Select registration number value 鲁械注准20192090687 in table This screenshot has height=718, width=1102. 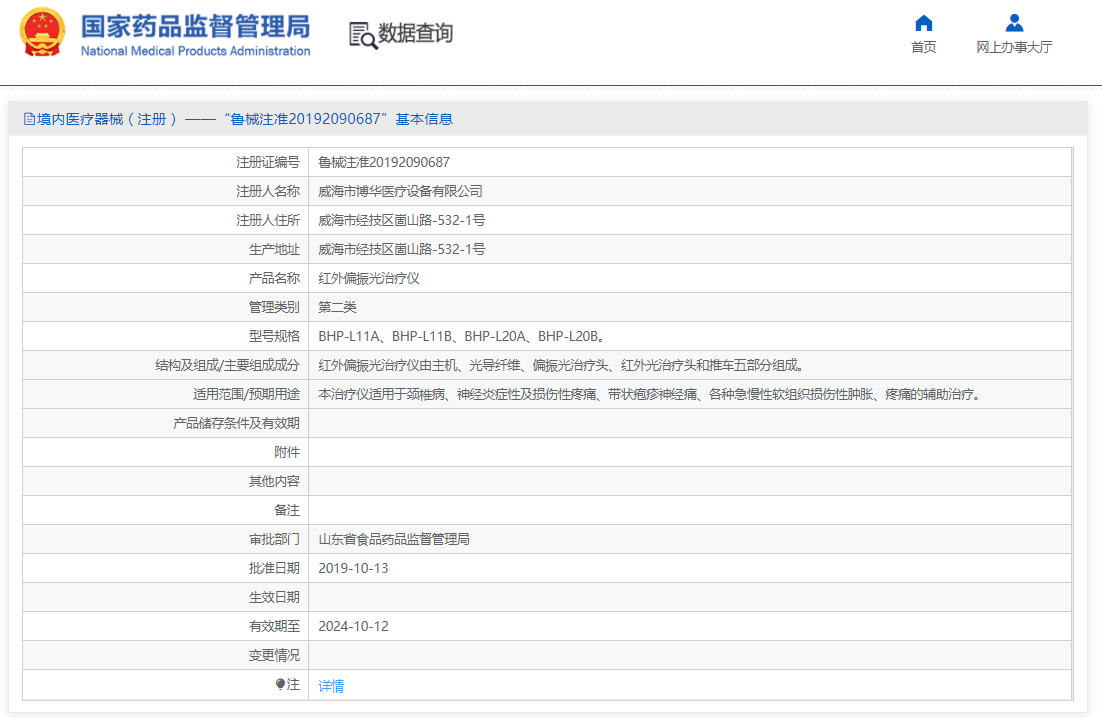pyautogui.click(x=384, y=162)
